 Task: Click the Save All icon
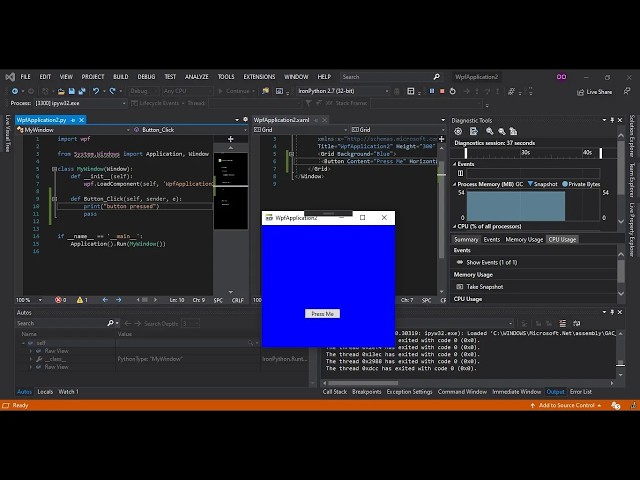click(x=82, y=91)
